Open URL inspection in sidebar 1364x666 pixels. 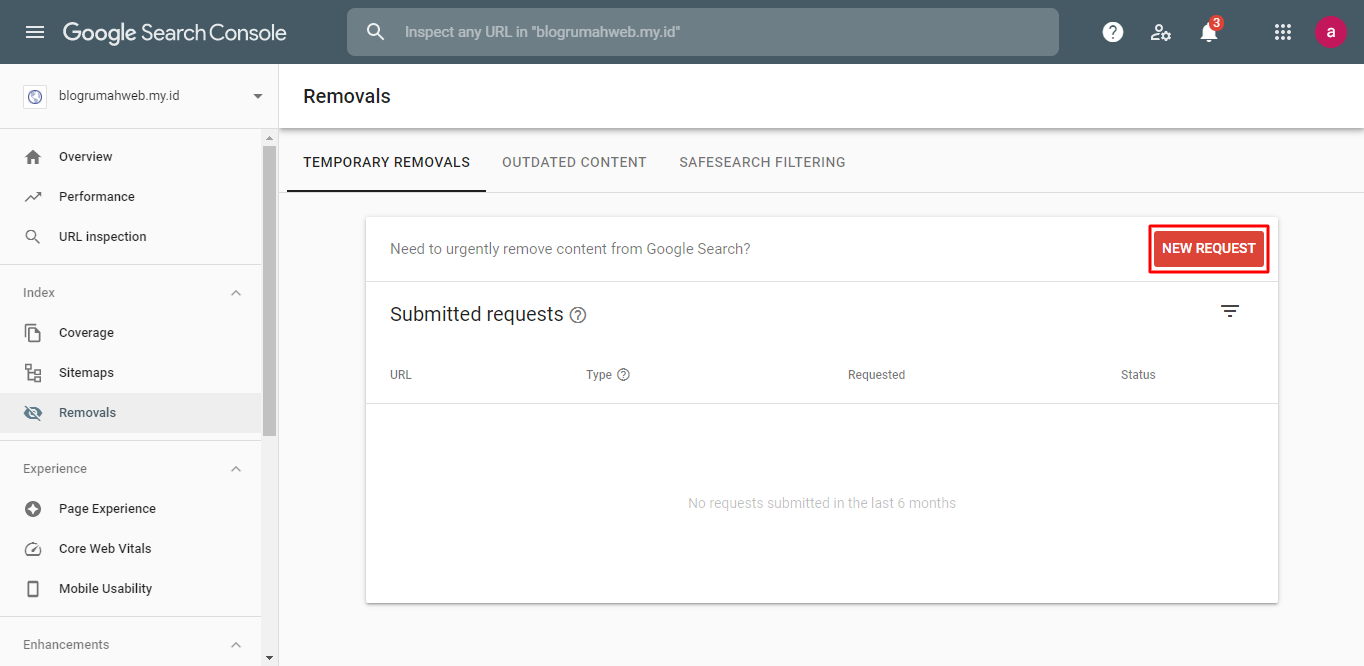(x=131, y=237)
